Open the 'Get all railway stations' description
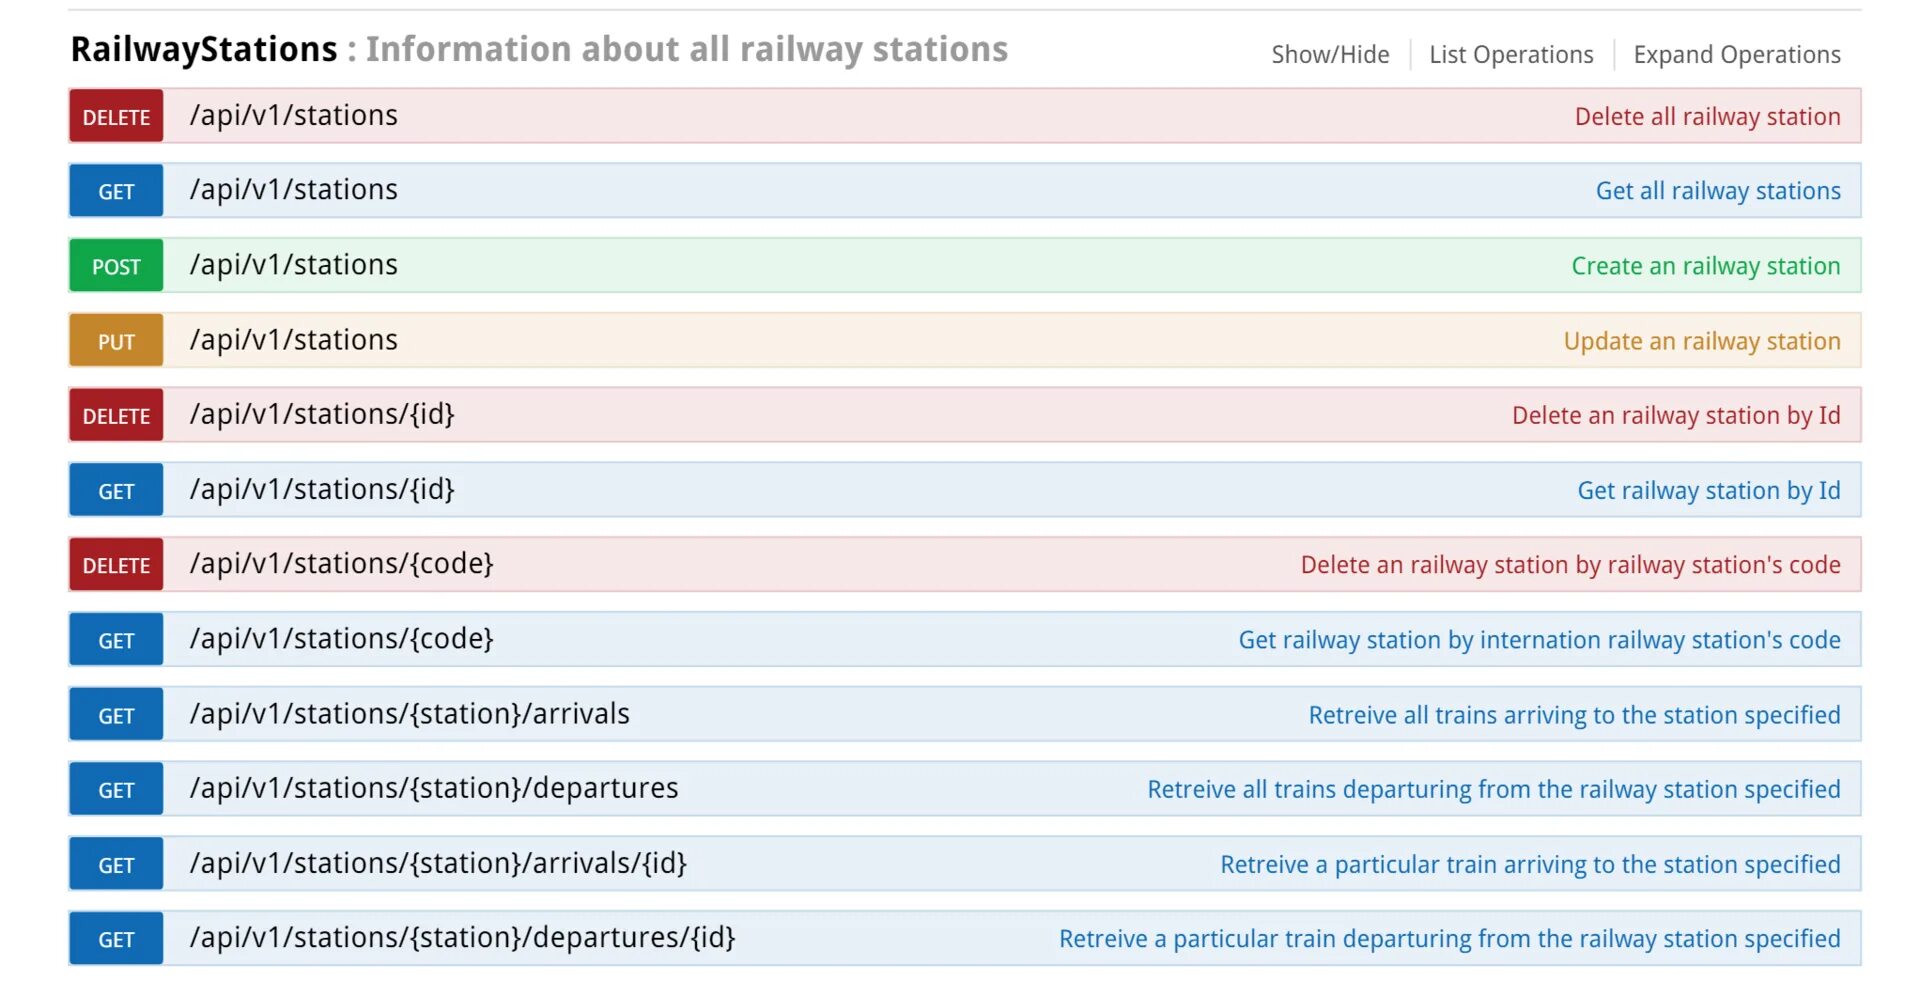This screenshot has width=1920, height=981. click(x=1717, y=191)
